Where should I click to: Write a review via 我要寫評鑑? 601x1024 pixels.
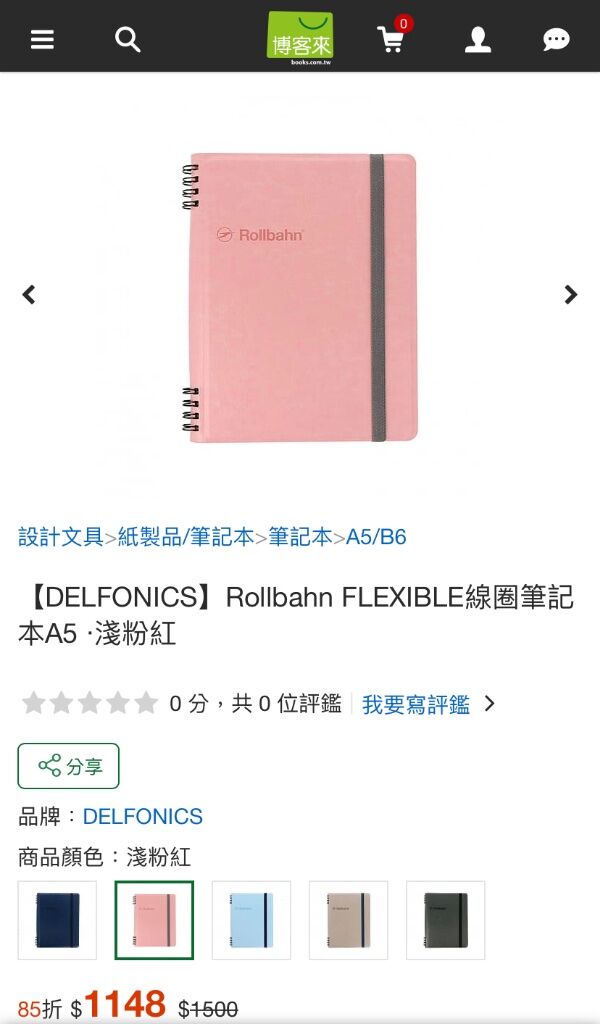click(416, 704)
